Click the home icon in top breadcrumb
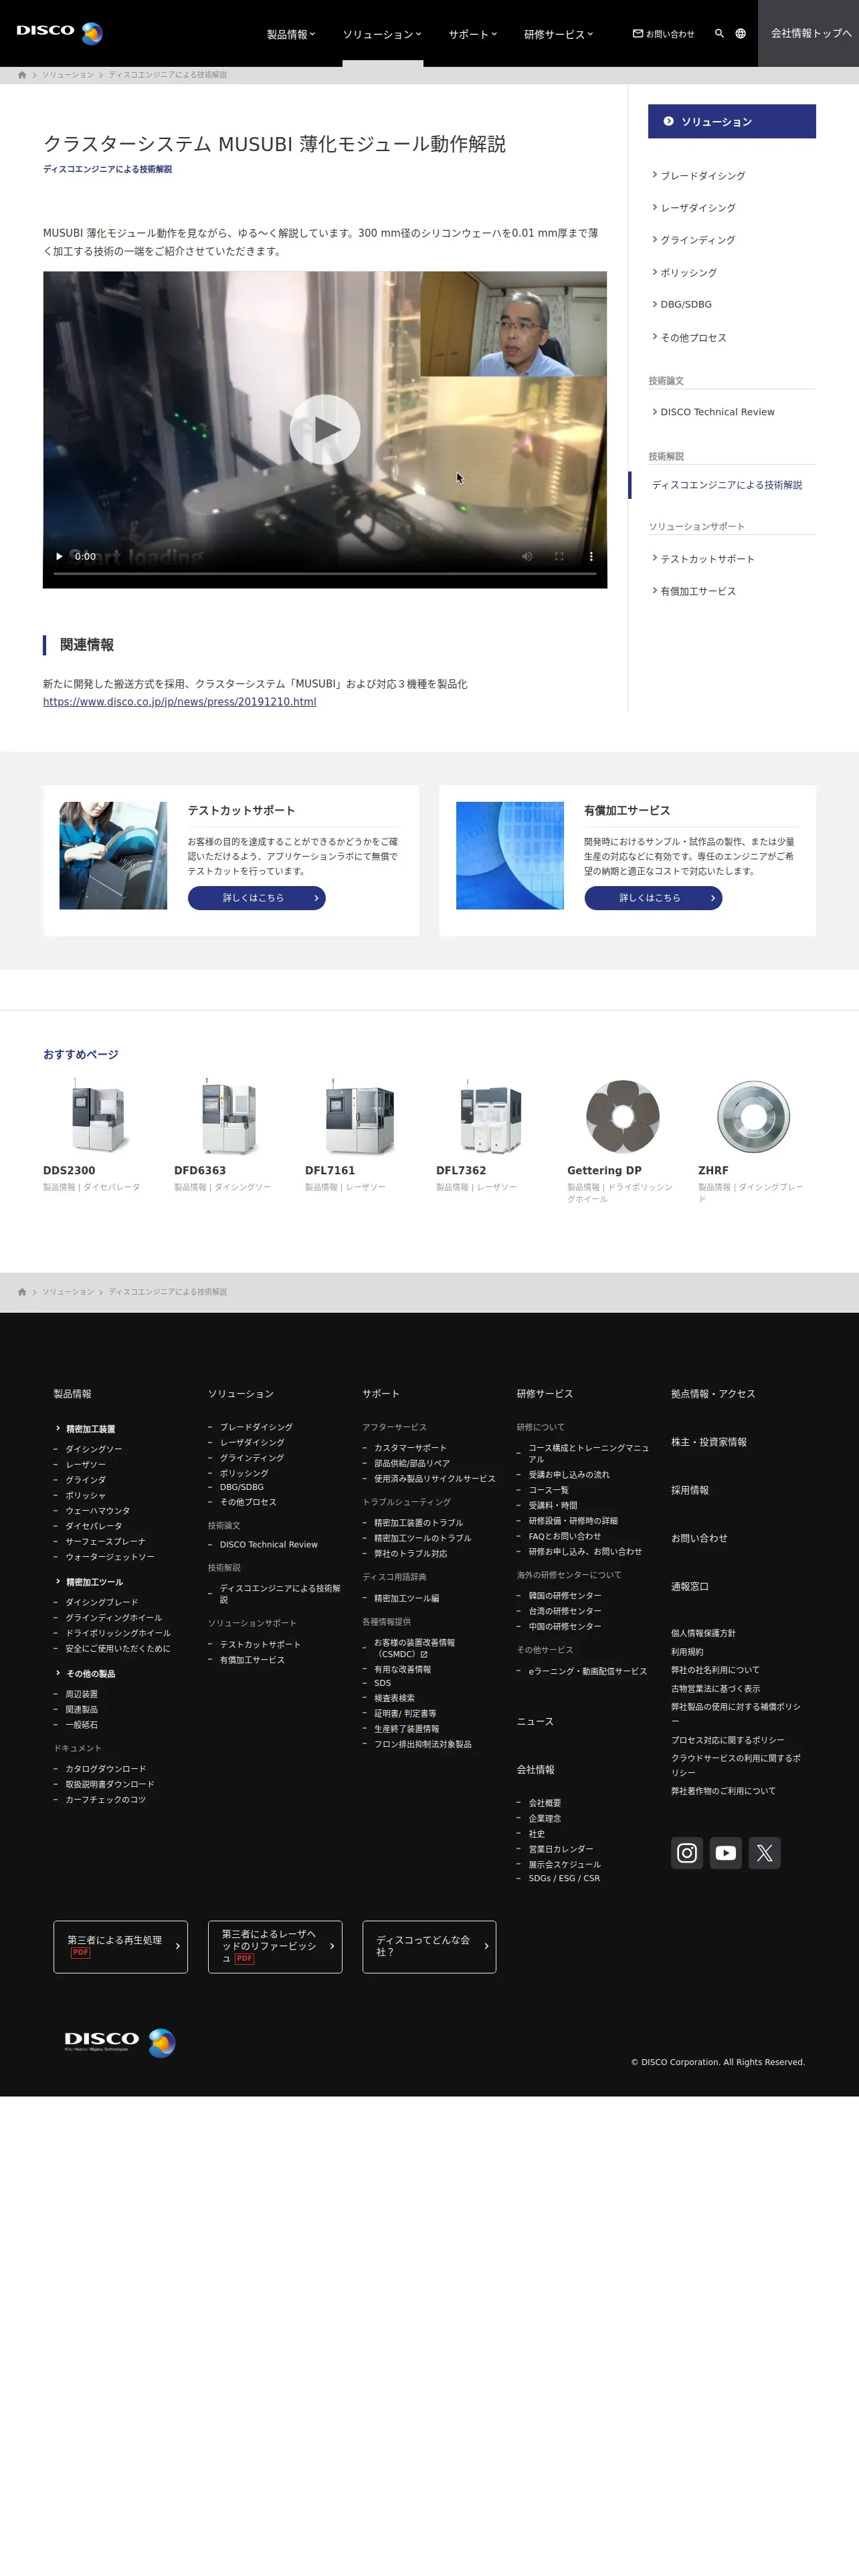 pos(22,75)
